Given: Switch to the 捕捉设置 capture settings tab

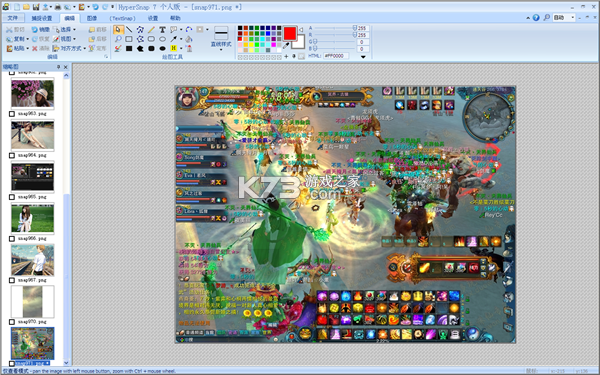Looking at the screenshot, I should [42, 18].
